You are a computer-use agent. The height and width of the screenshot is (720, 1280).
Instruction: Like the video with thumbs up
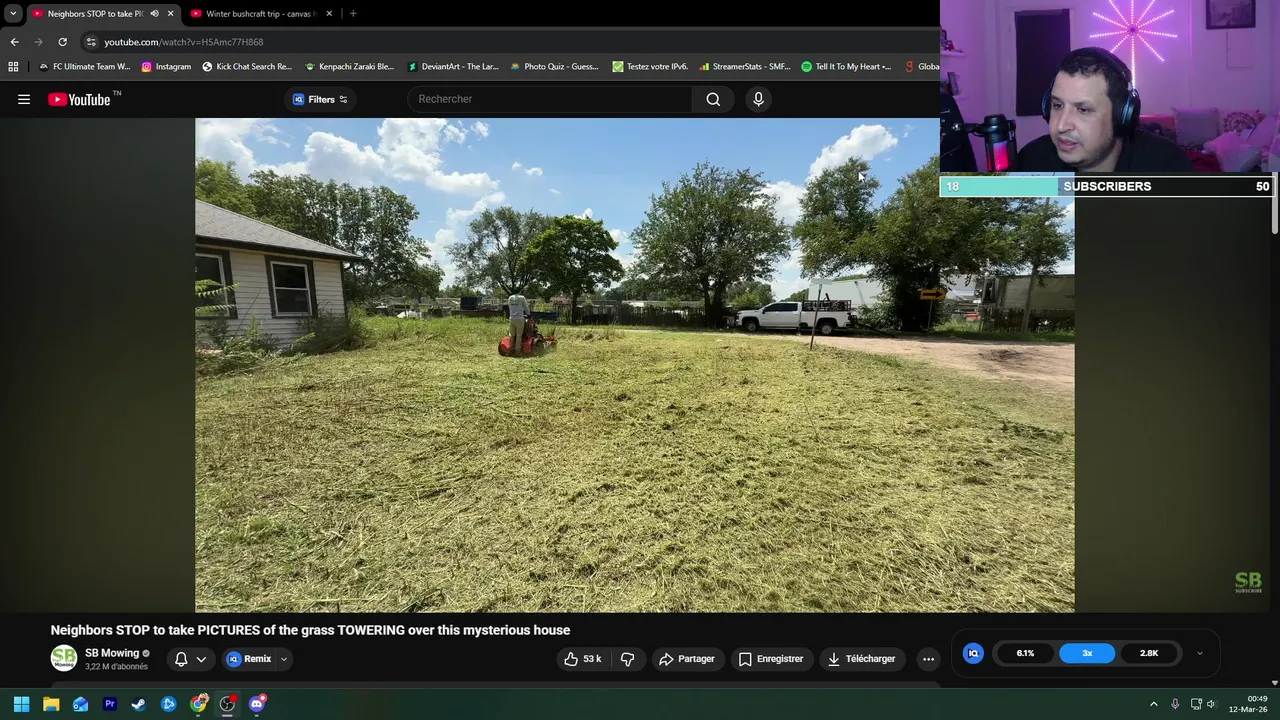[582, 659]
